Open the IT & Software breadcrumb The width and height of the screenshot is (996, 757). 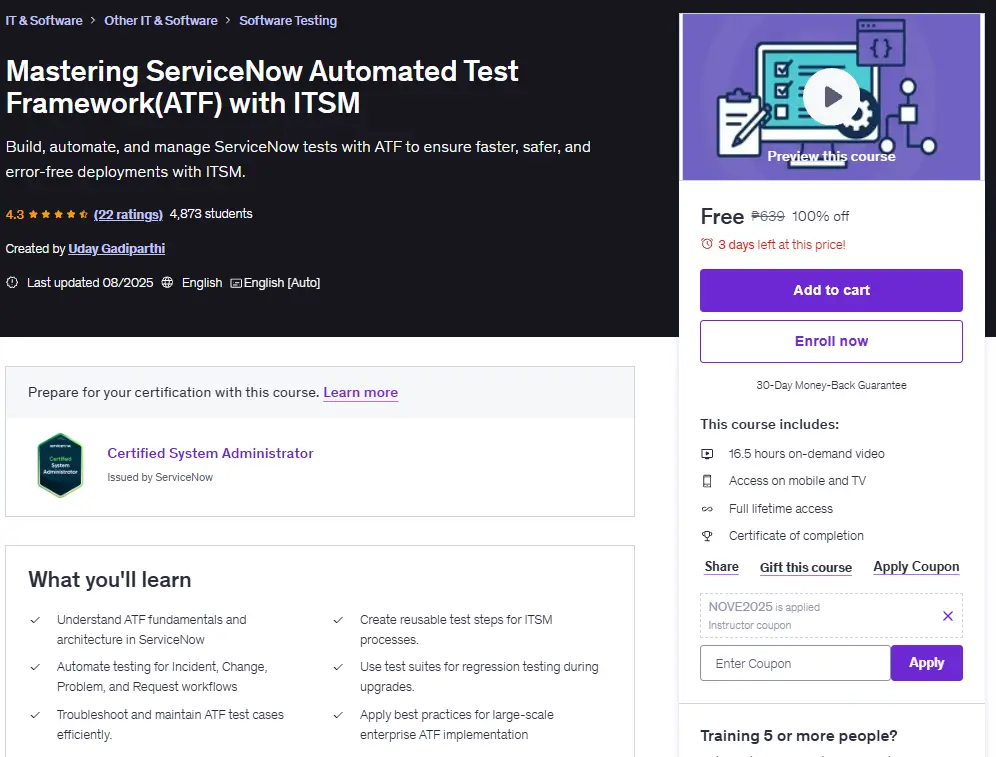pos(44,20)
